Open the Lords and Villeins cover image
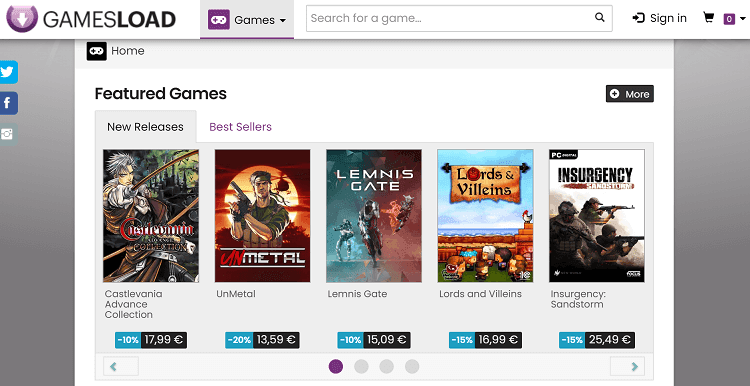 [485, 216]
